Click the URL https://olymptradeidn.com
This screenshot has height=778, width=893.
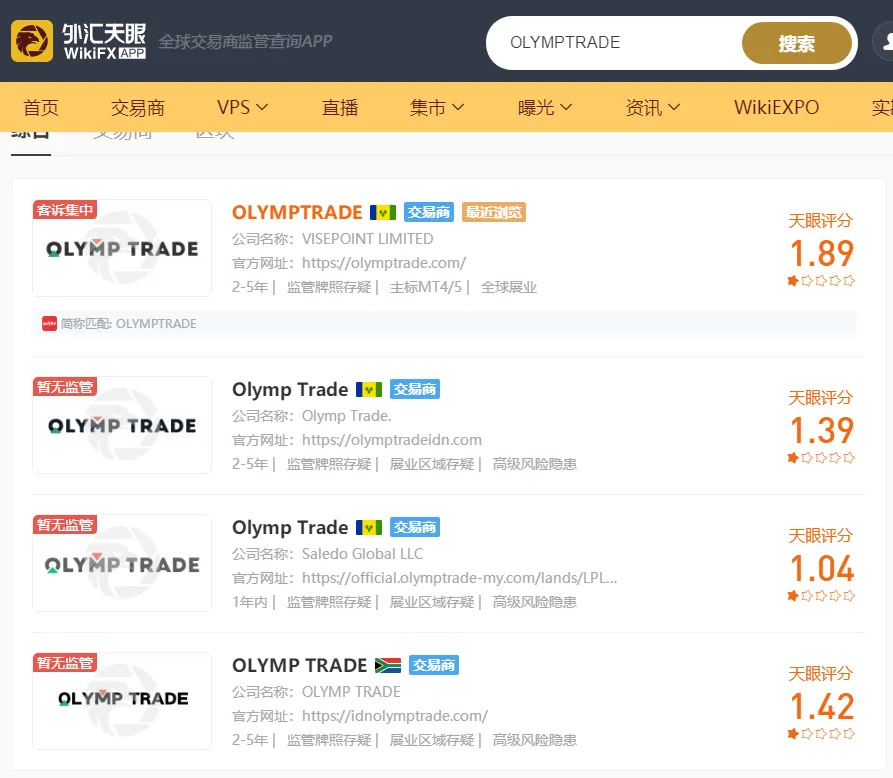(392, 440)
